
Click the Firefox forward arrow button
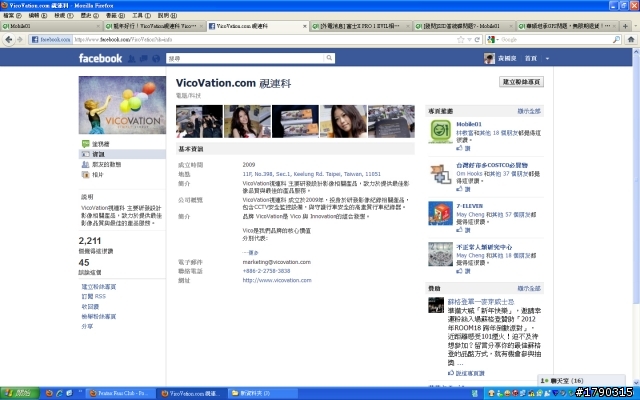[x=20, y=40]
